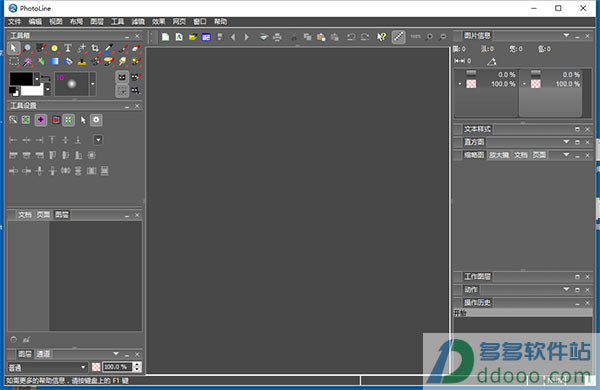Viewport: 600px width, 390px height.
Task: Open the blend mode combo box
Action: tap(47, 367)
